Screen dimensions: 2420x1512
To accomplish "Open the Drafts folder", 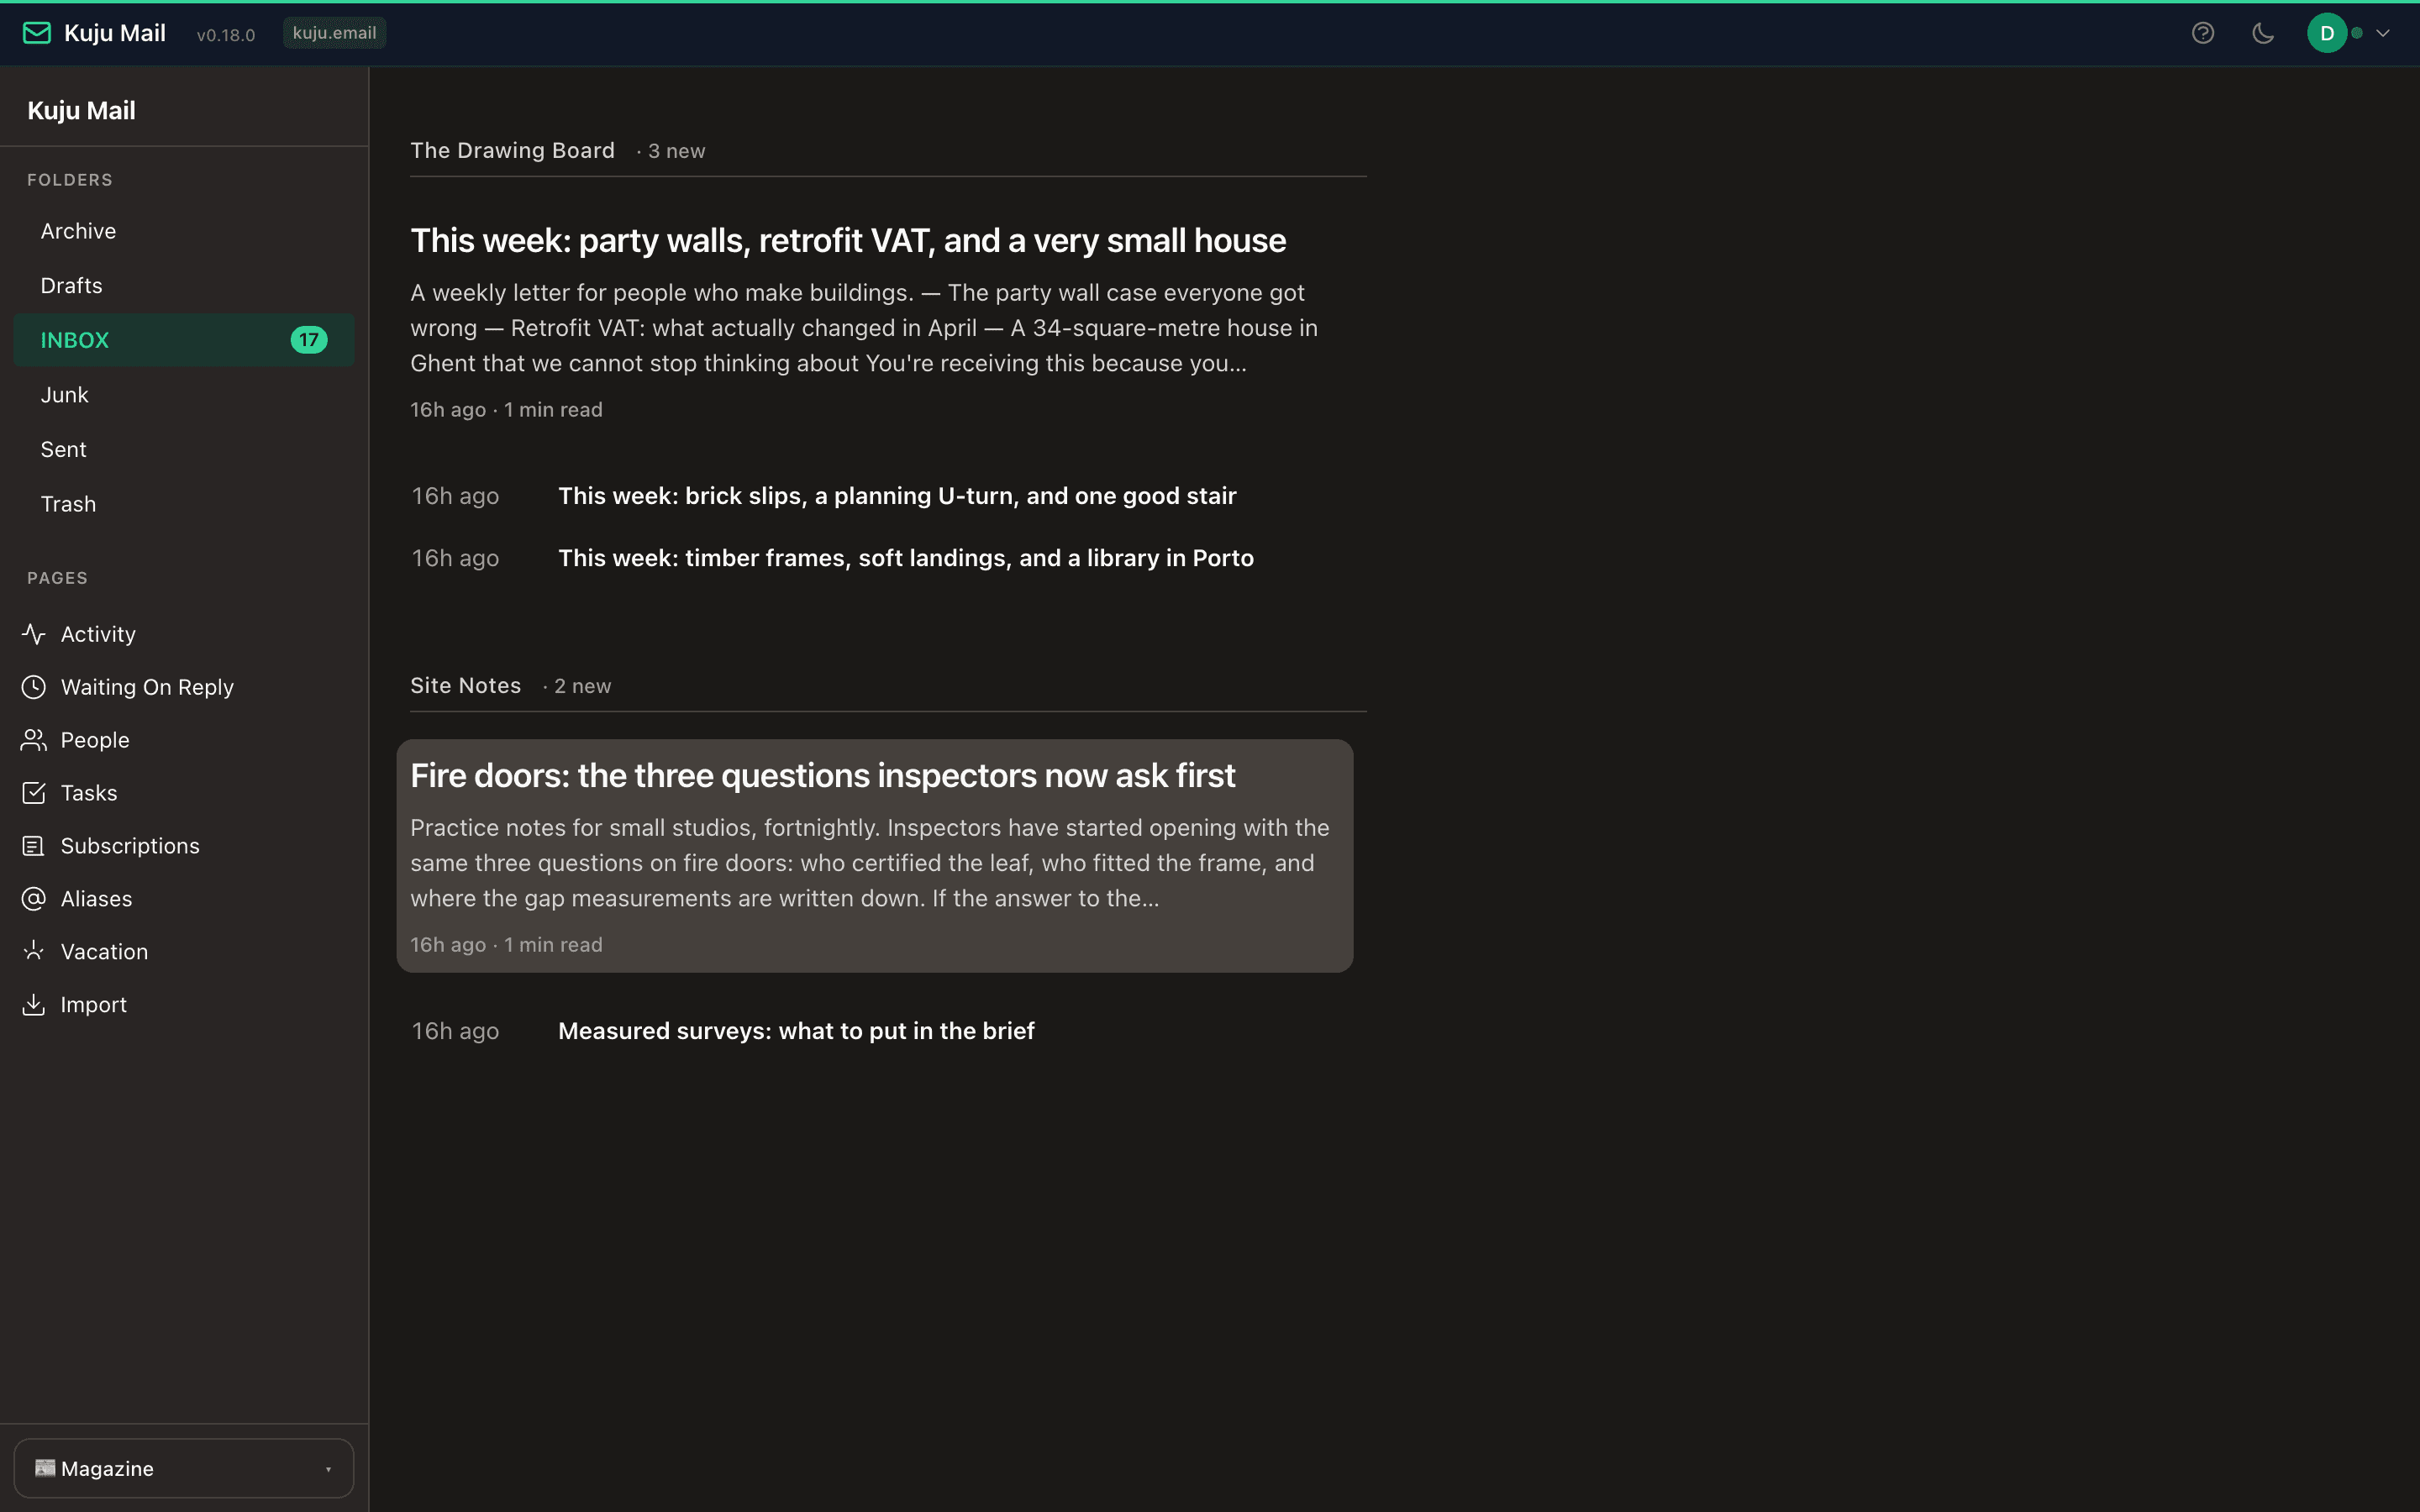I will pyautogui.click(x=184, y=286).
